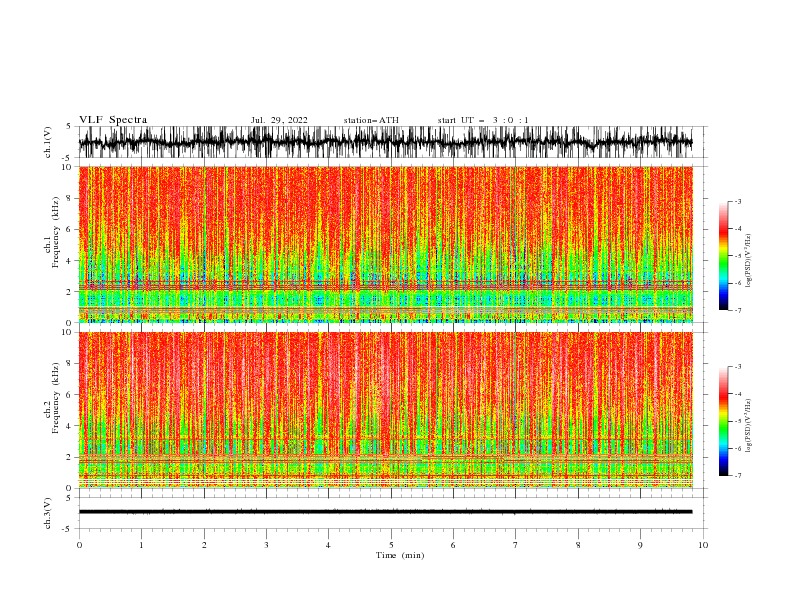
Task: Click the "Time (min)" axis title
Action: [x=400, y=555]
